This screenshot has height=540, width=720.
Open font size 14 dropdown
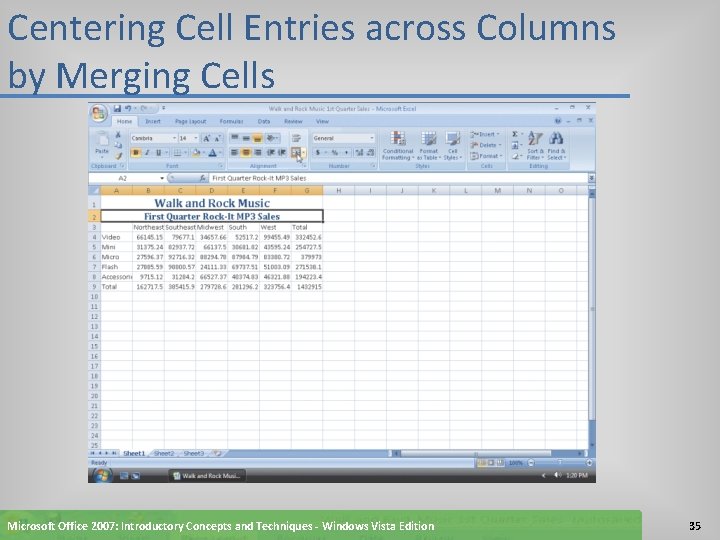tap(196, 138)
